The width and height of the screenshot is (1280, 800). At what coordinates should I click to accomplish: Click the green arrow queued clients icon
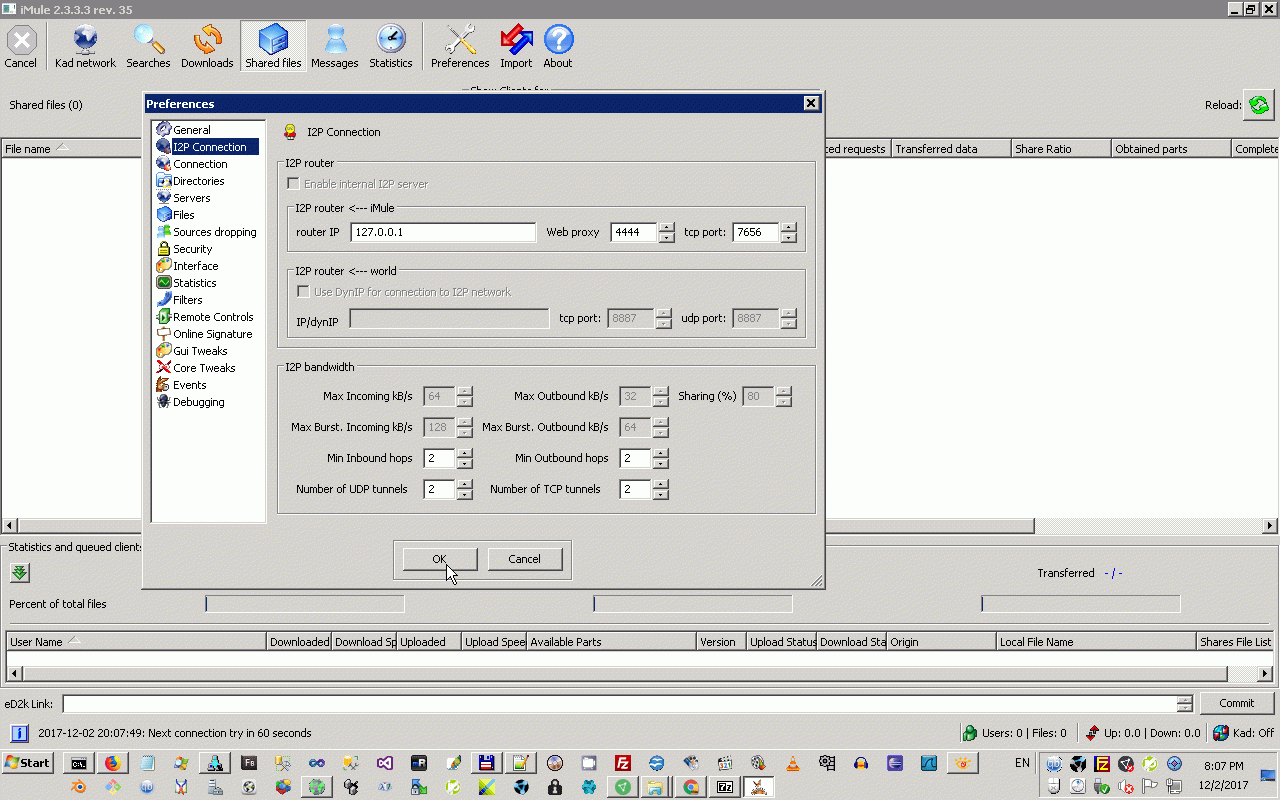coord(20,573)
